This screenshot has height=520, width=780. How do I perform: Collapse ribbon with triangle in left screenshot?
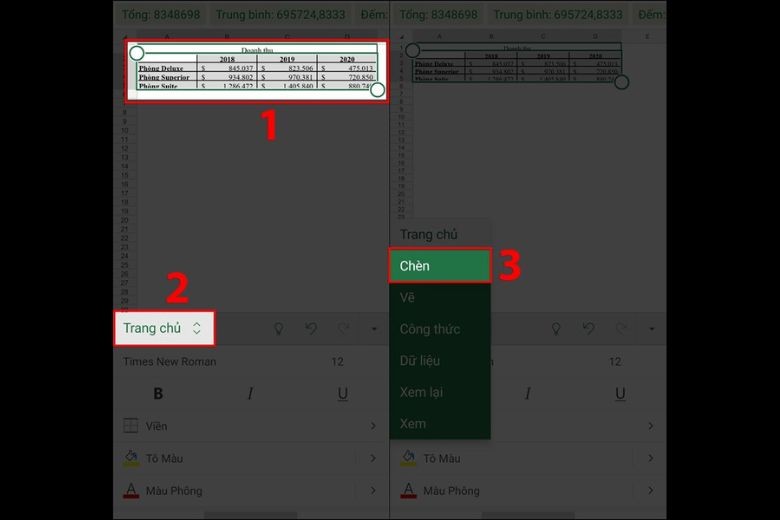[x=374, y=329]
